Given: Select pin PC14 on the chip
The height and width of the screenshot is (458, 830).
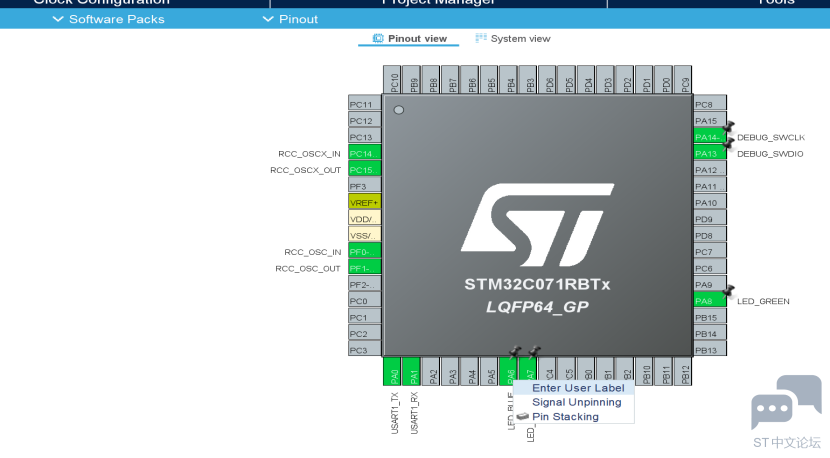Looking at the screenshot, I should [364, 154].
